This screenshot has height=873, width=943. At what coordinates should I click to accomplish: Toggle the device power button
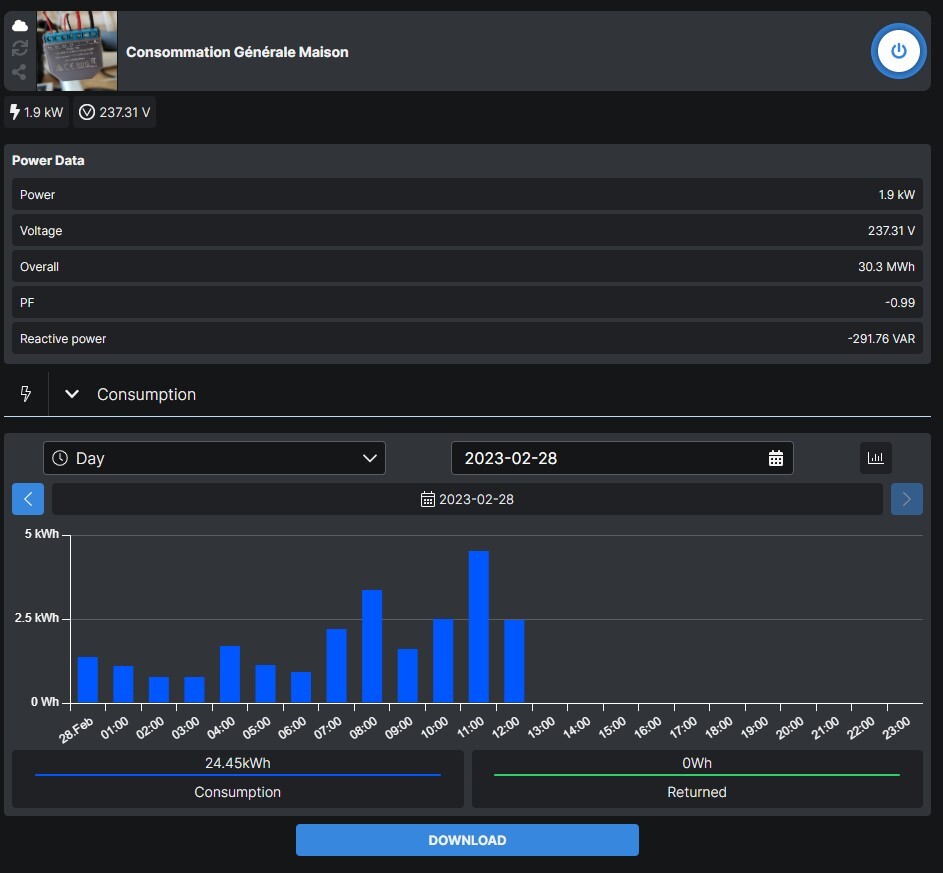pyautogui.click(x=898, y=51)
